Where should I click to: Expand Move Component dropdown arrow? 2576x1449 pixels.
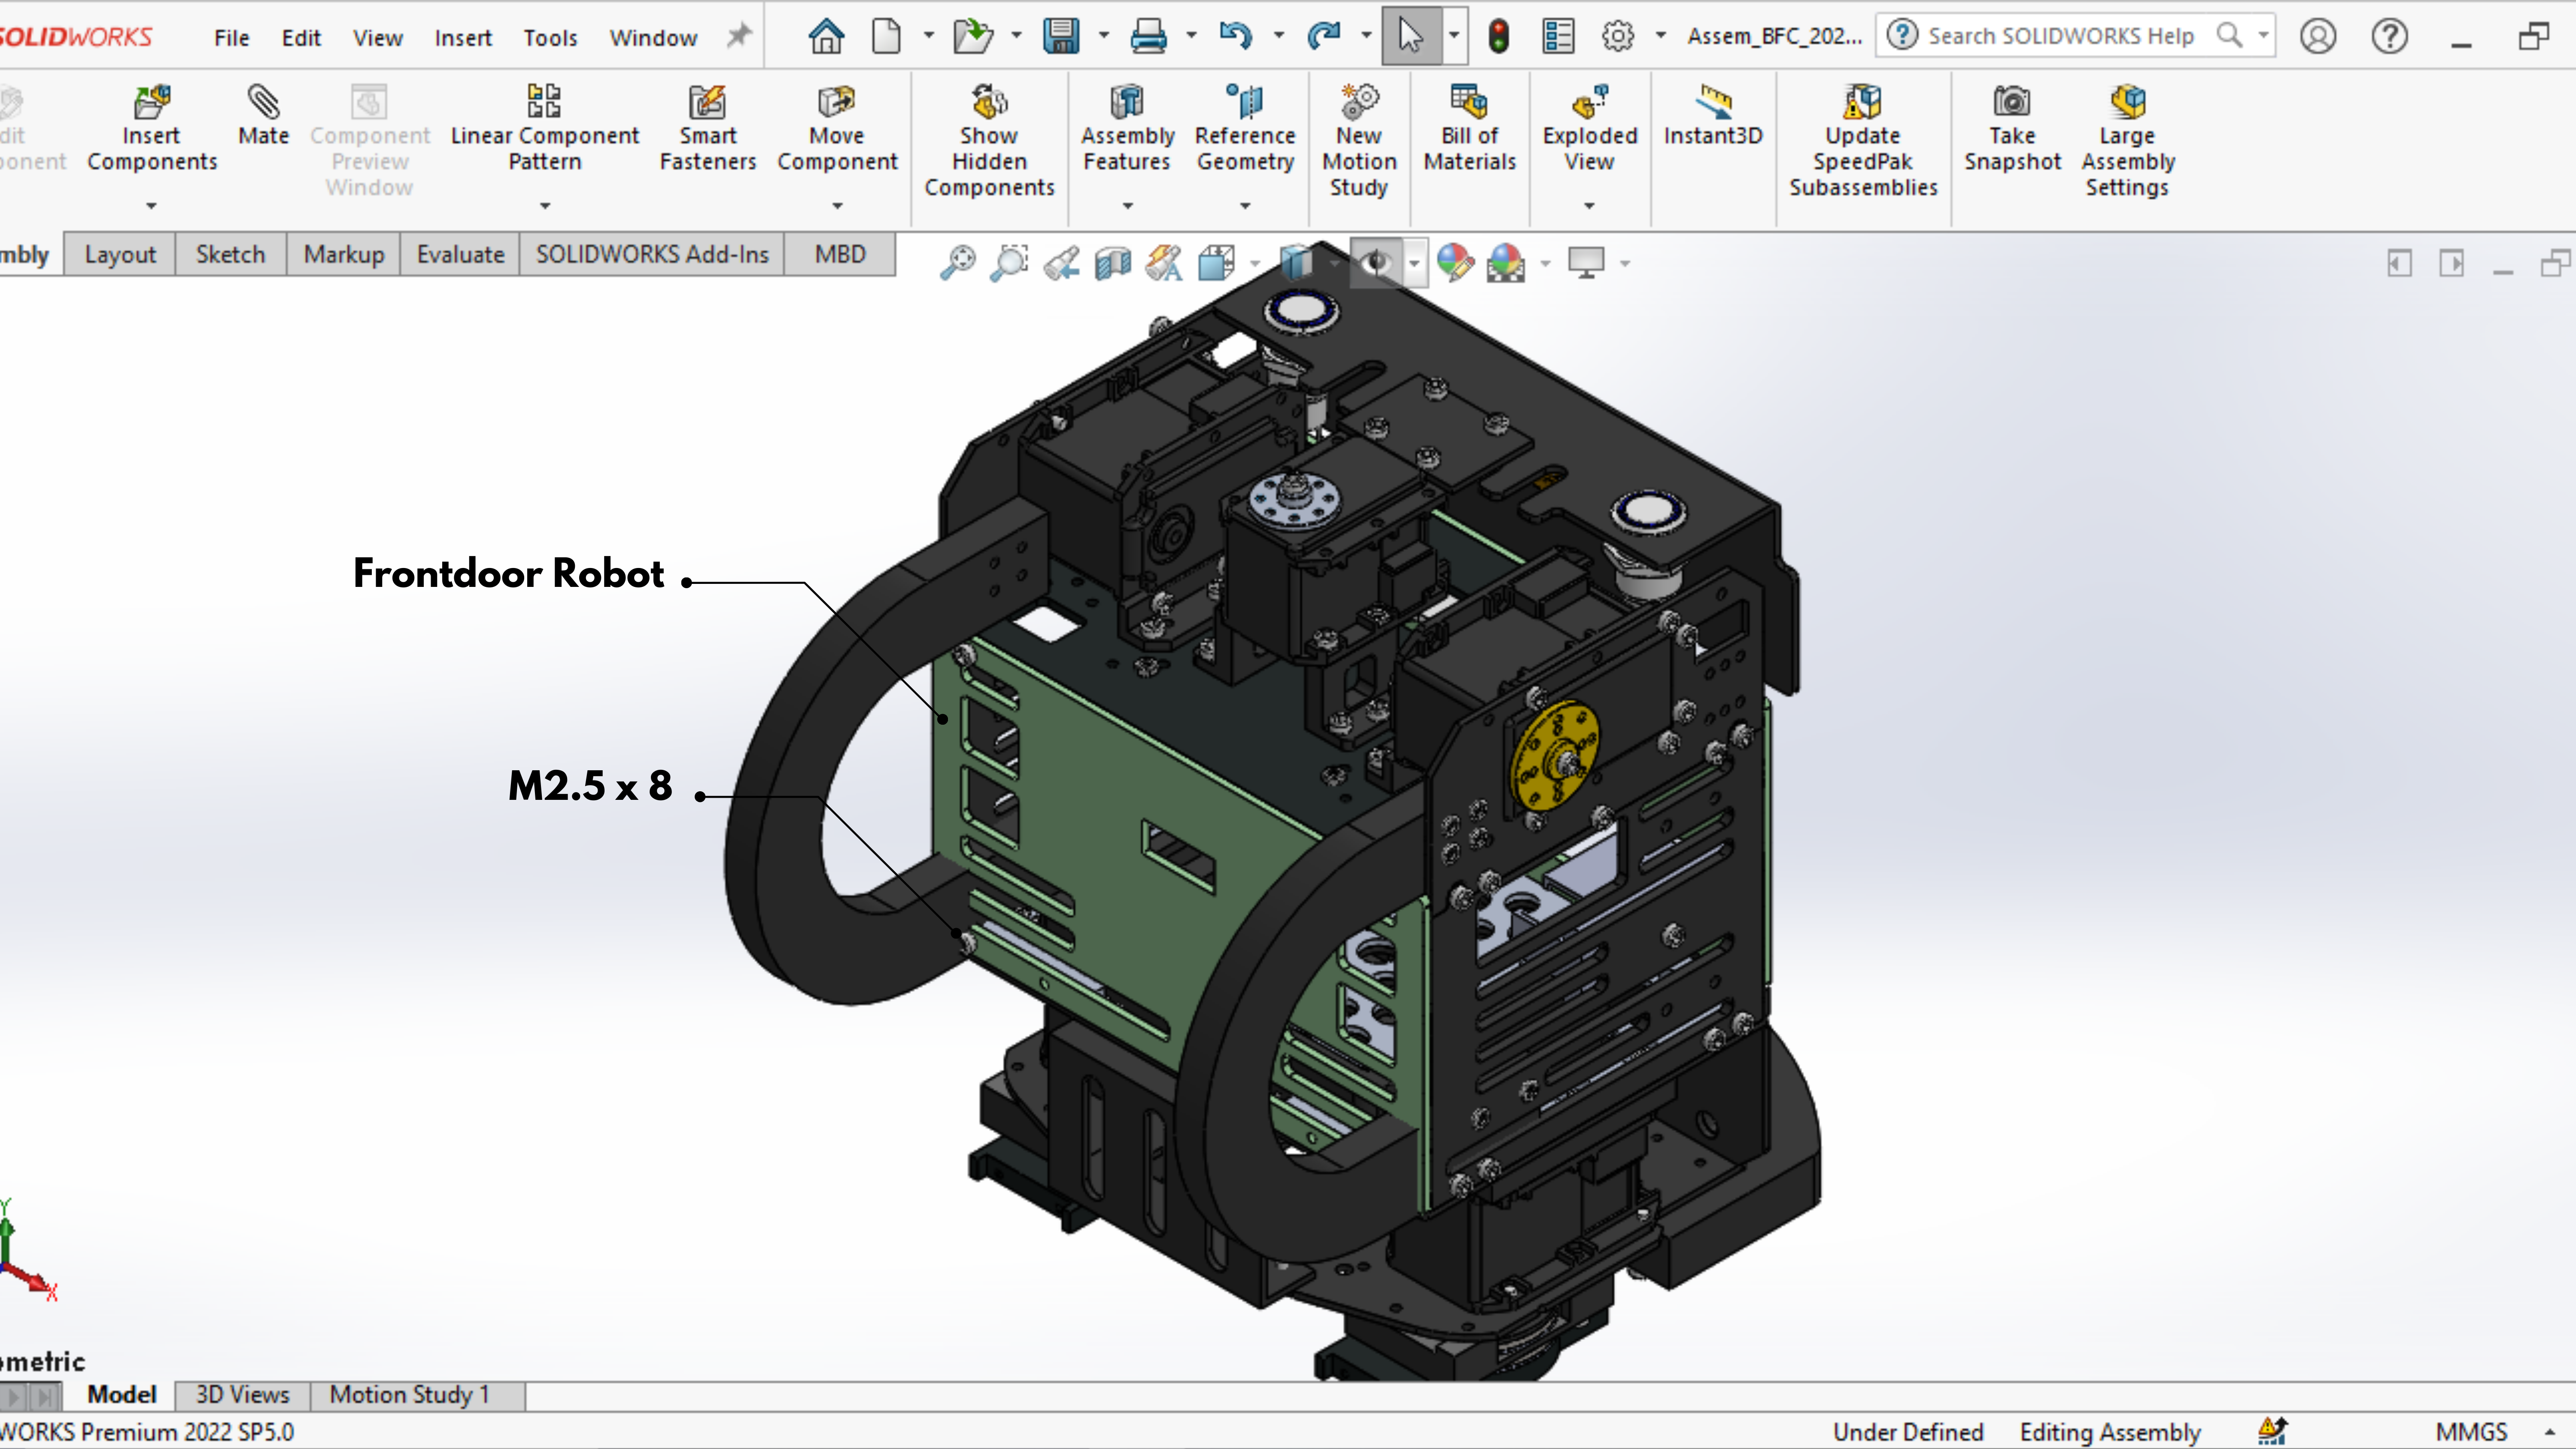click(838, 206)
